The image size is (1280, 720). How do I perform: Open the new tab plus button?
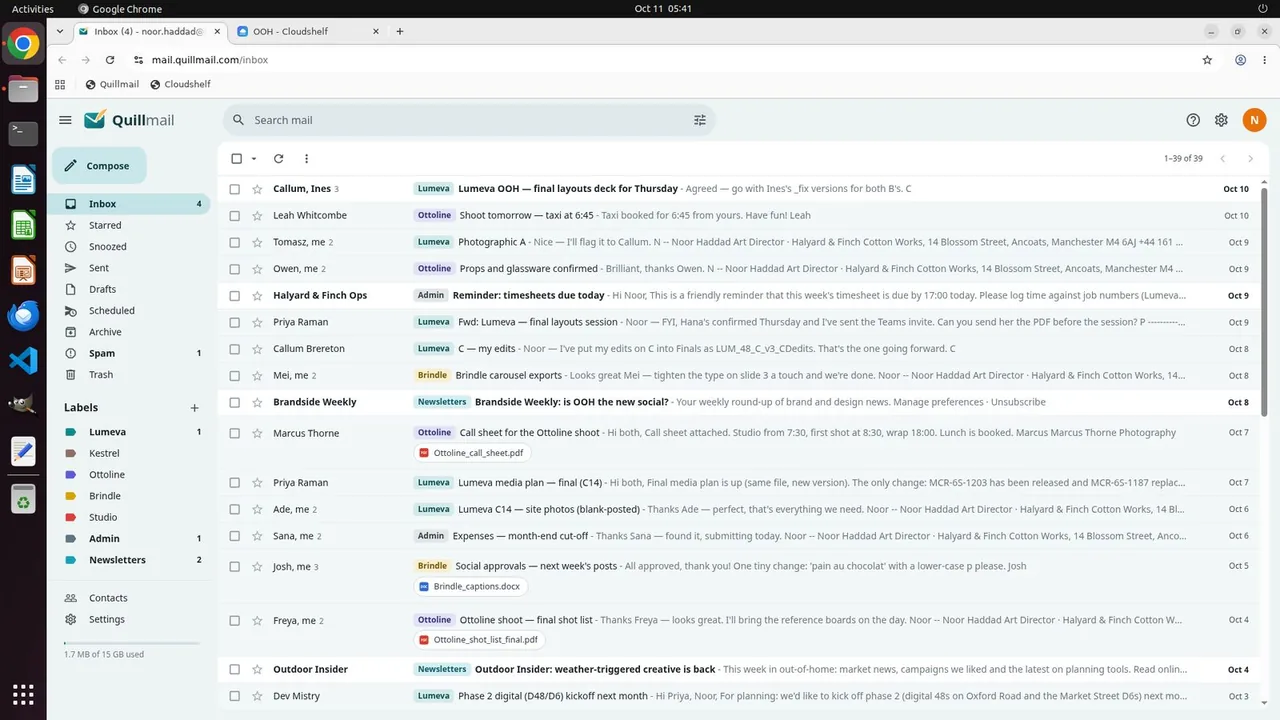click(400, 31)
